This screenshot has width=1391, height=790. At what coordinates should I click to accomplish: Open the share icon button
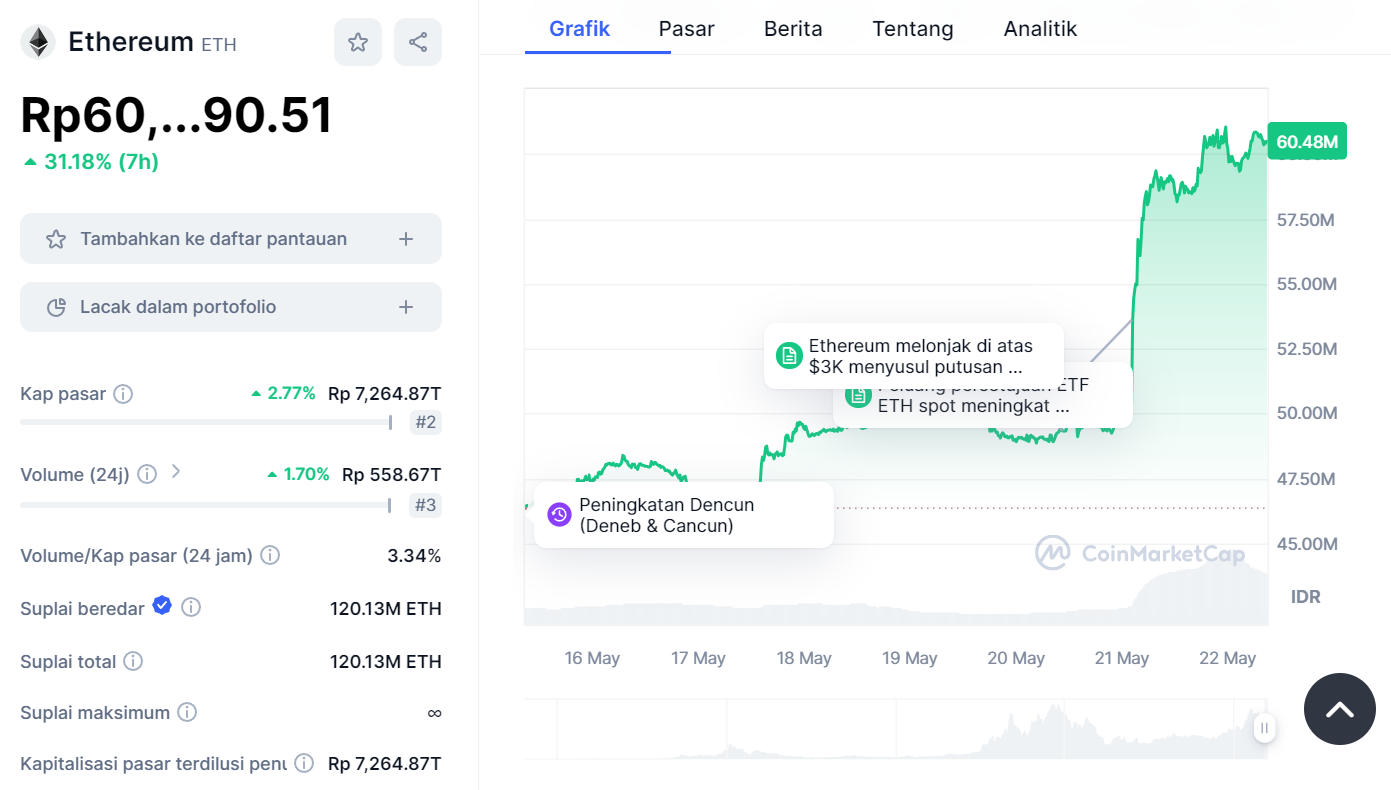(418, 42)
